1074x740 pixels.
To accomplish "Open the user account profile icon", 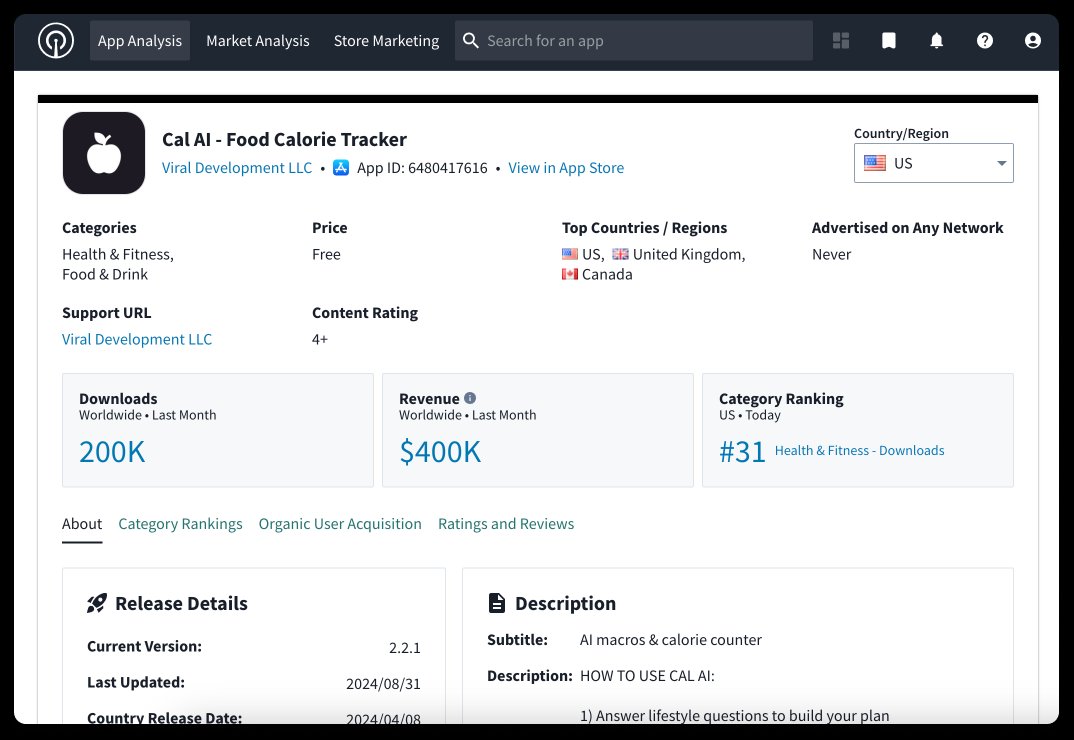I will pyautogui.click(x=1033, y=41).
